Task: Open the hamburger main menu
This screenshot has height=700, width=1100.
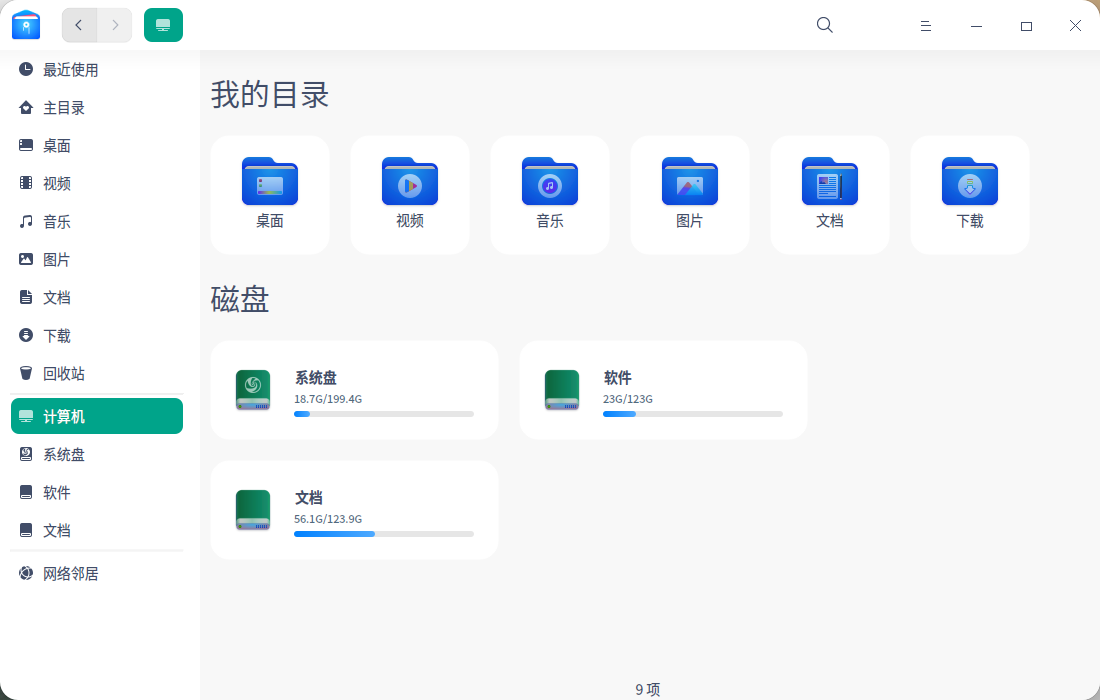Action: 925,26
